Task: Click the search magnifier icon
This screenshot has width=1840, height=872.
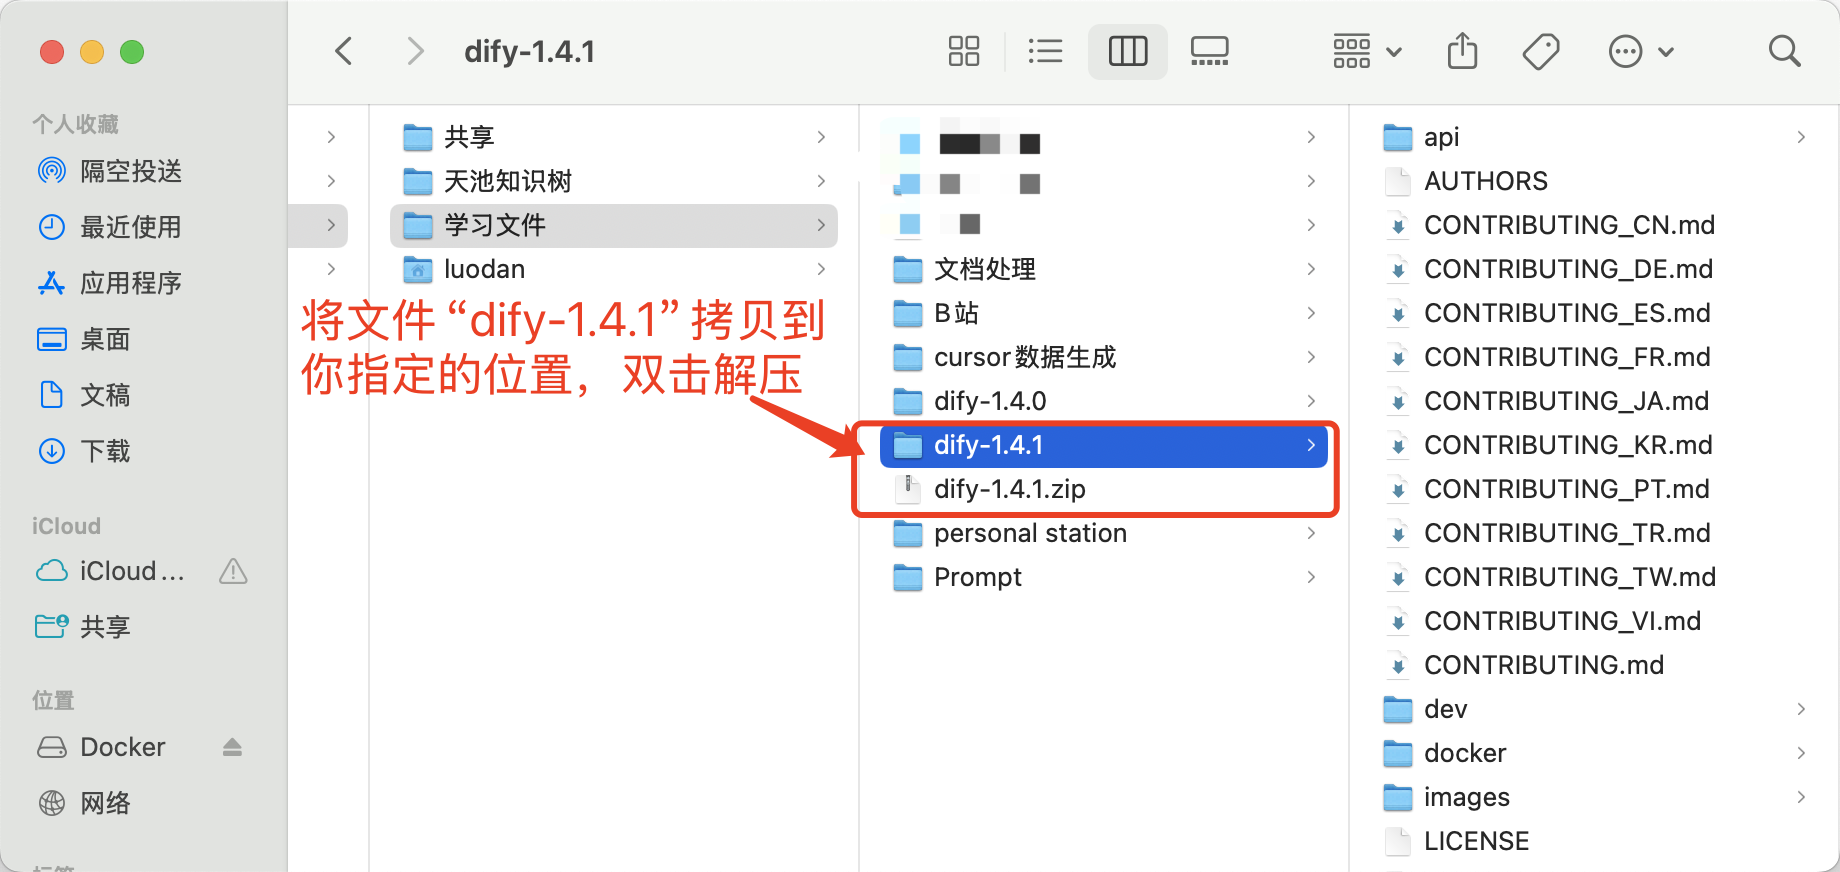Action: [1784, 51]
